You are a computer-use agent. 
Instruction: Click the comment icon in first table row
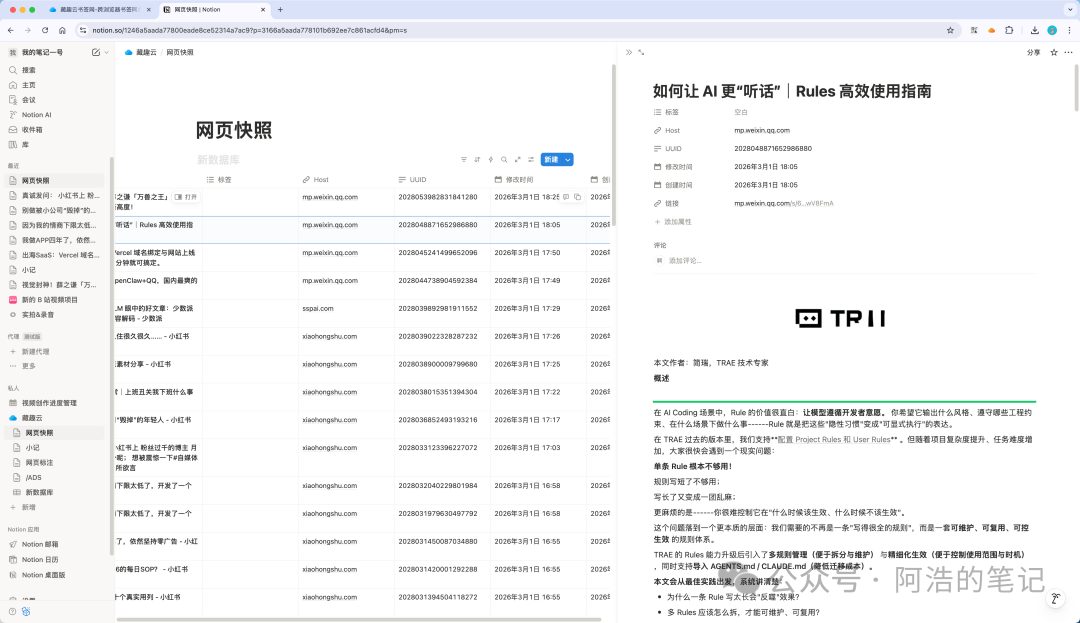click(x=566, y=197)
